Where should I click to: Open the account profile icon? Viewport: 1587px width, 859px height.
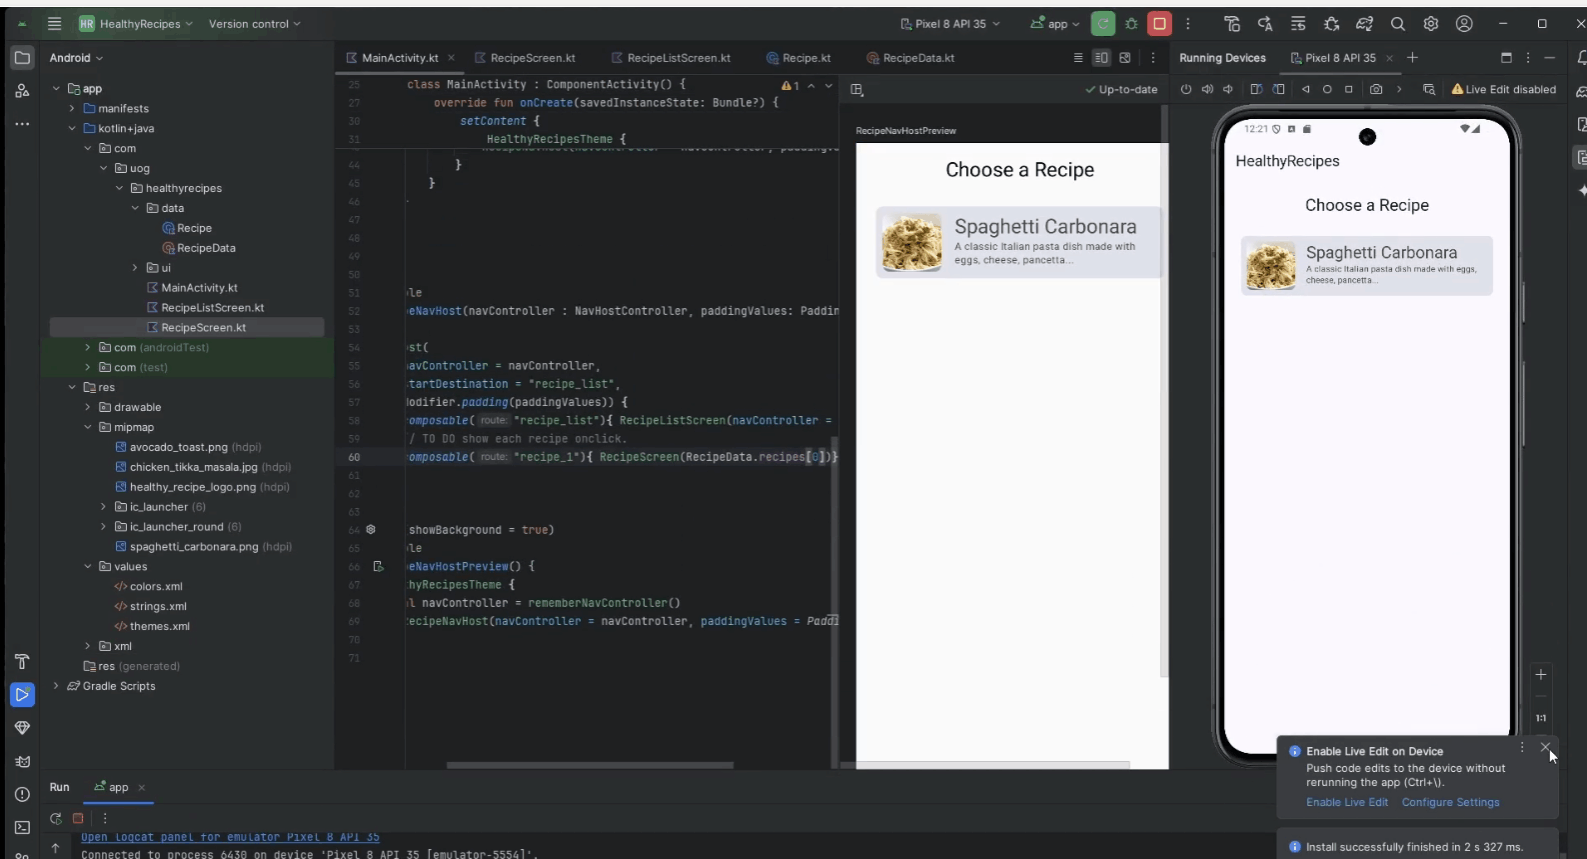coord(1464,24)
